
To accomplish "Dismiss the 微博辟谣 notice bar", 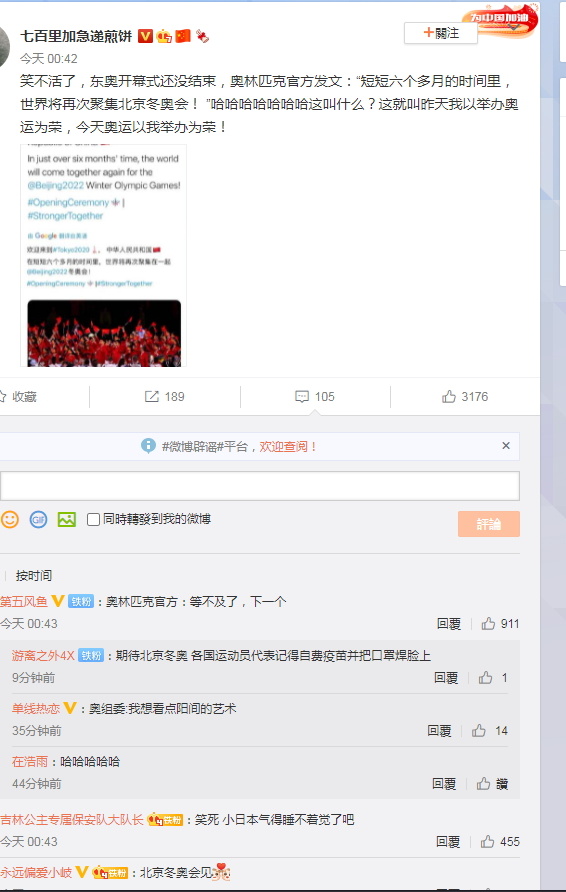I will point(506,445).
